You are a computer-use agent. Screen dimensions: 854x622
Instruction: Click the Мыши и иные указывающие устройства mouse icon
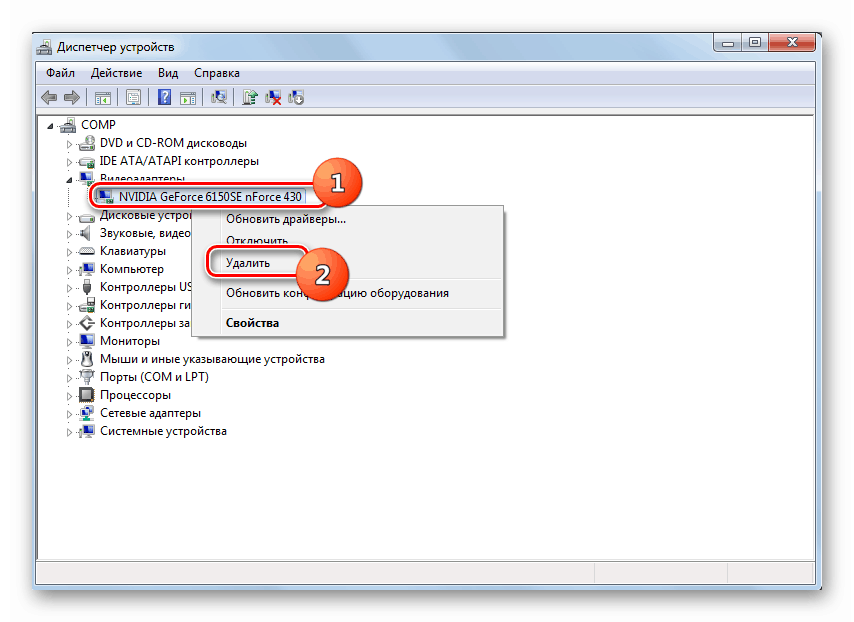click(87, 359)
